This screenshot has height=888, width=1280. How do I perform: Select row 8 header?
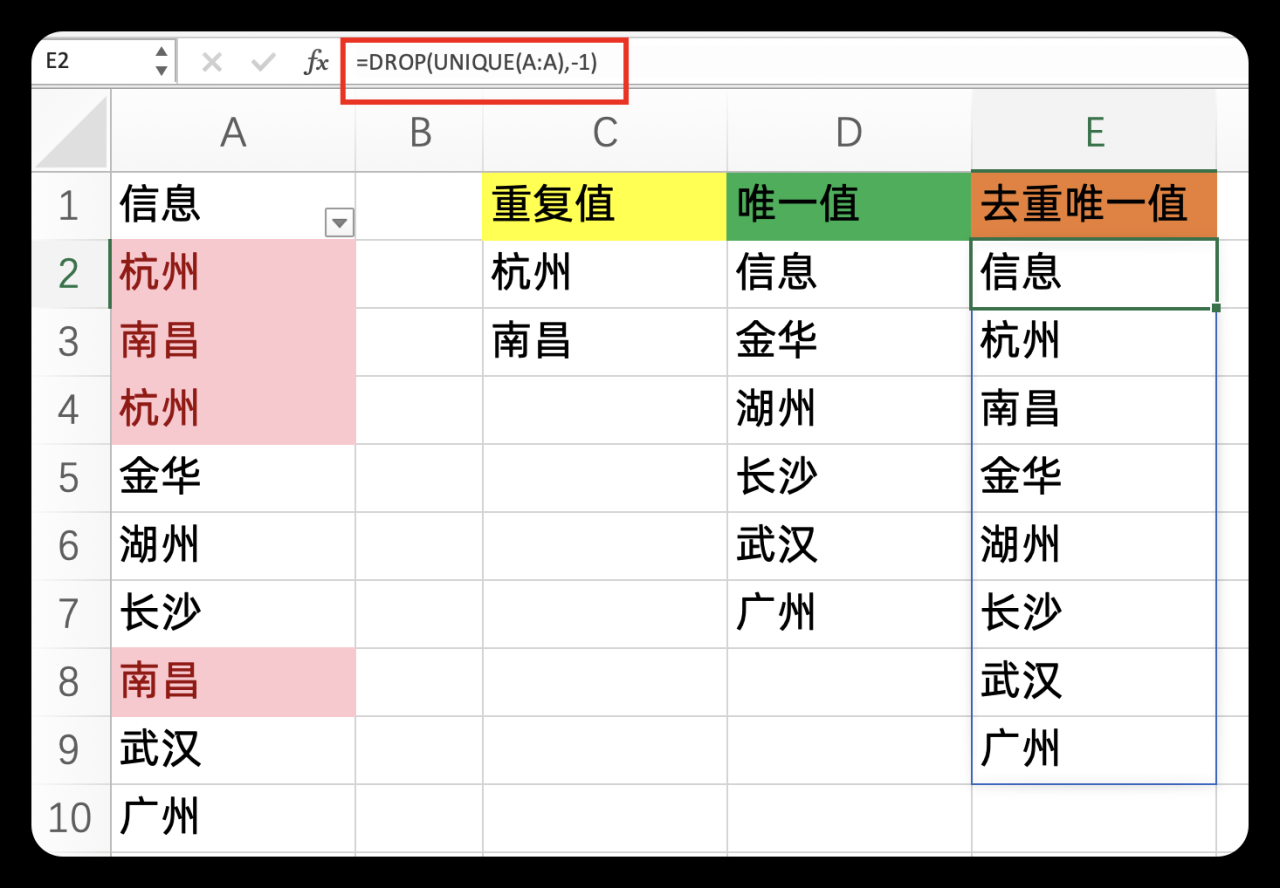[x=71, y=682]
